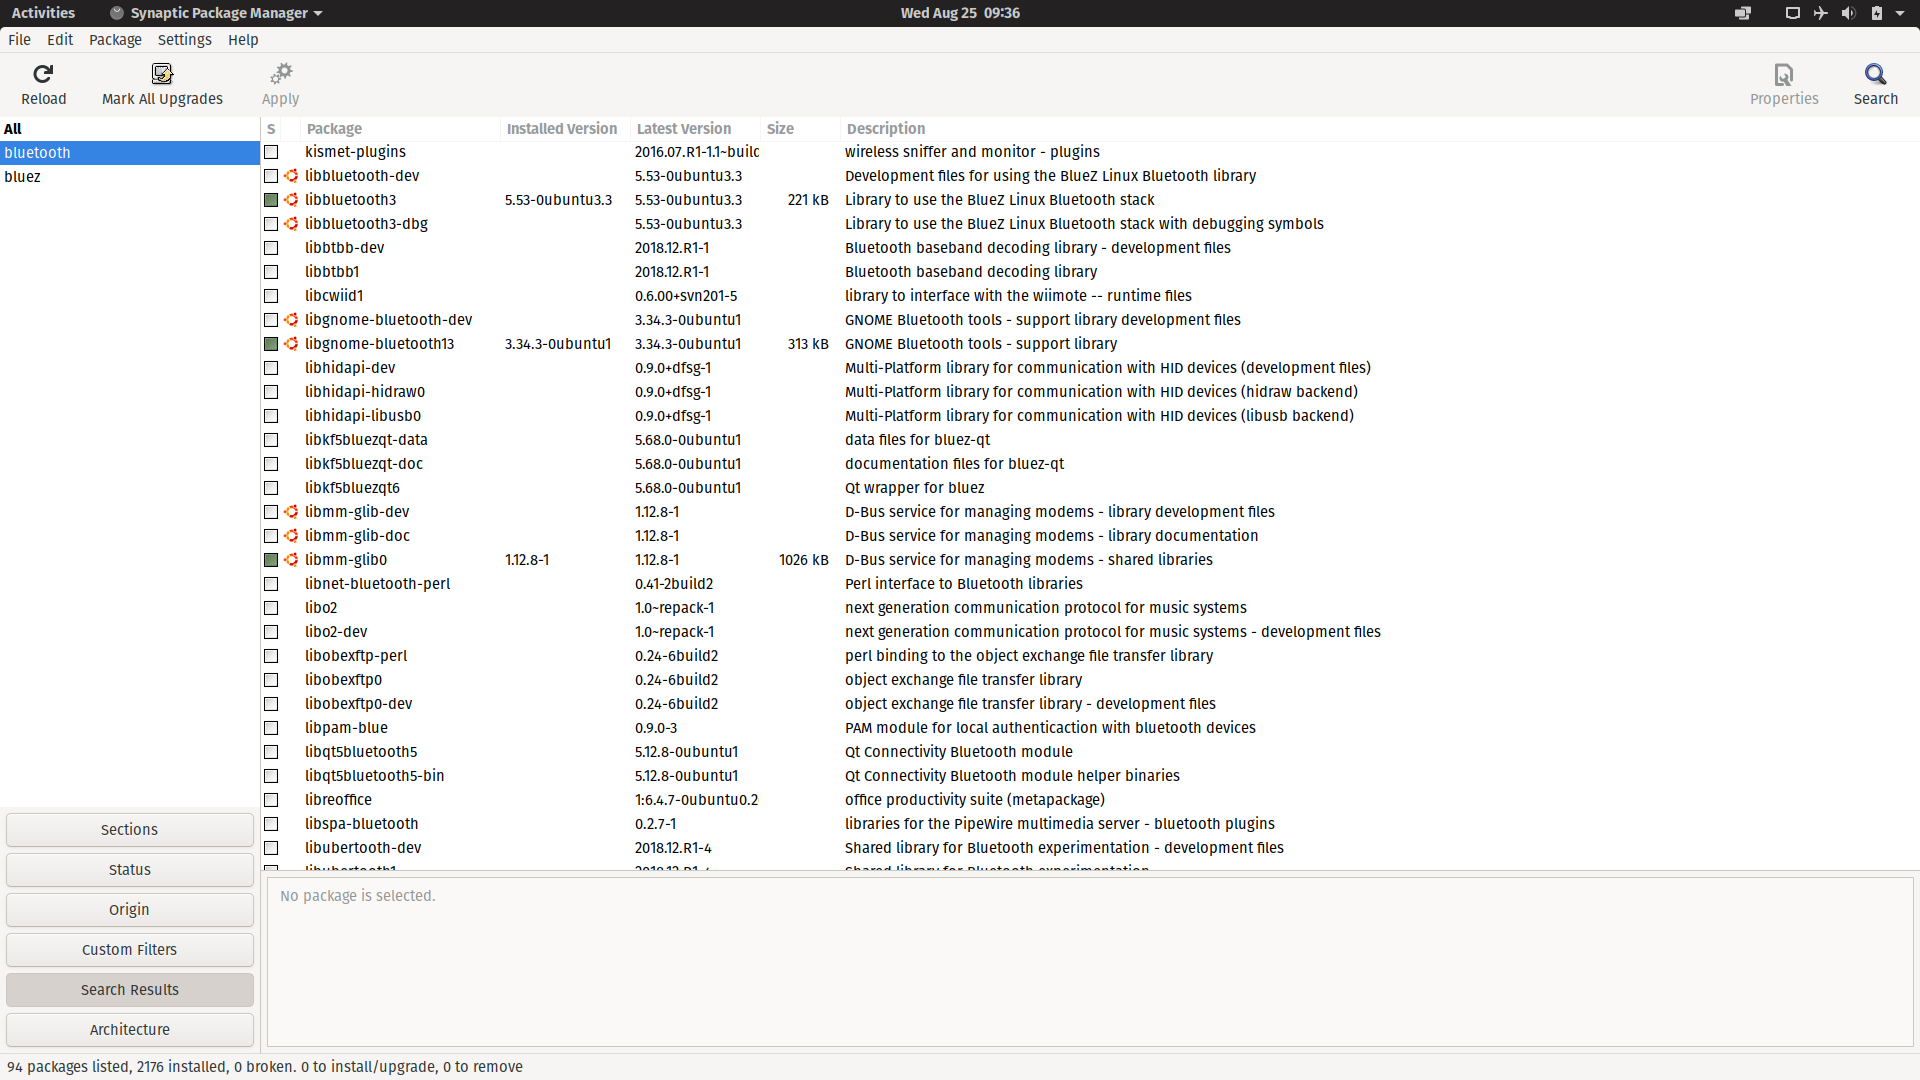This screenshot has height=1080, width=1920.
Task: Click installed checkbox for libbluetooth3
Action: pos(271,200)
